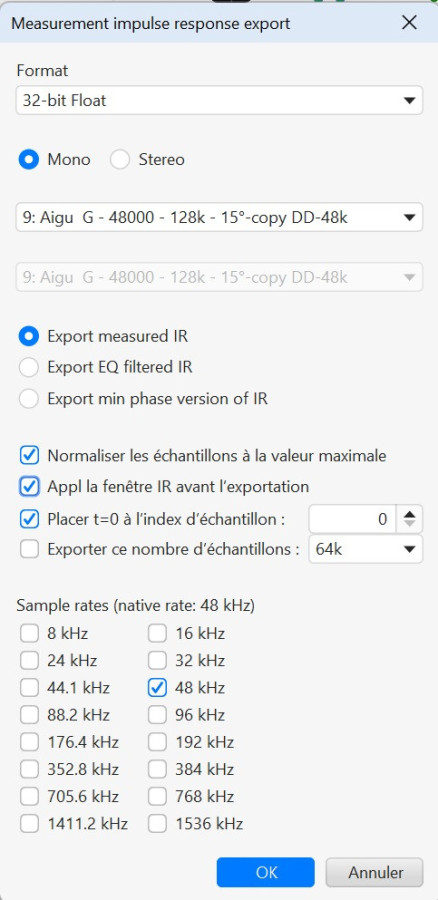Toggle Appl la fenêtre IR avant l'exportation
The image size is (438, 900).
[29, 487]
